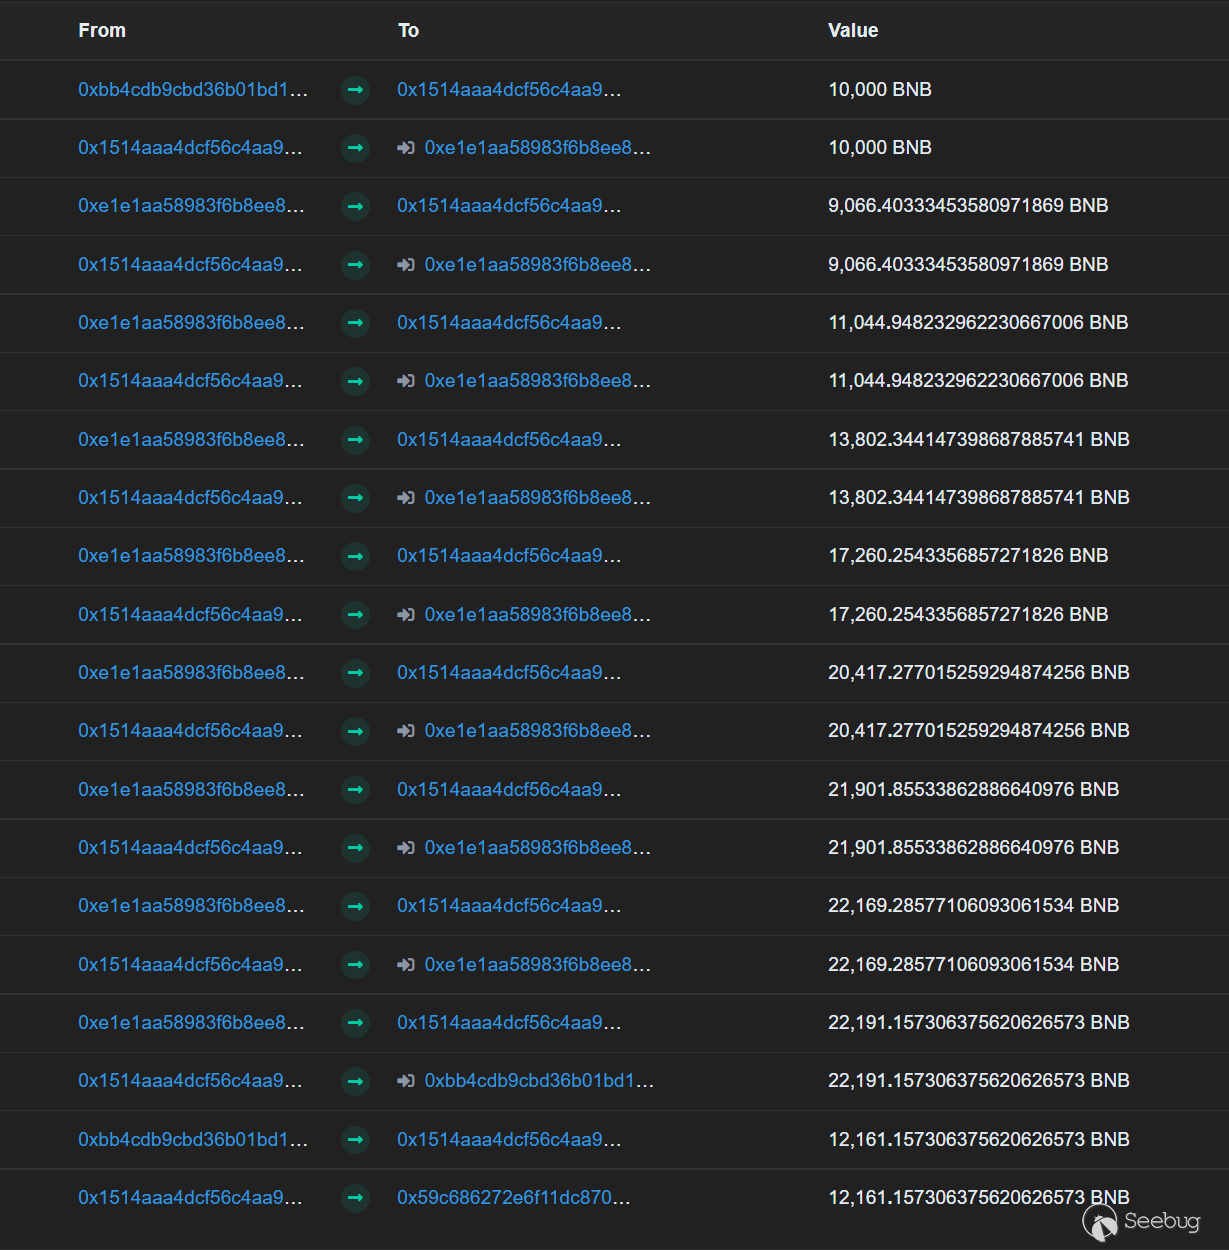1229x1250 pixels.
Task: Click arrow icon in 0xbb4cdb row sending 10,000 BNB
Action: (x=355, y=90)
